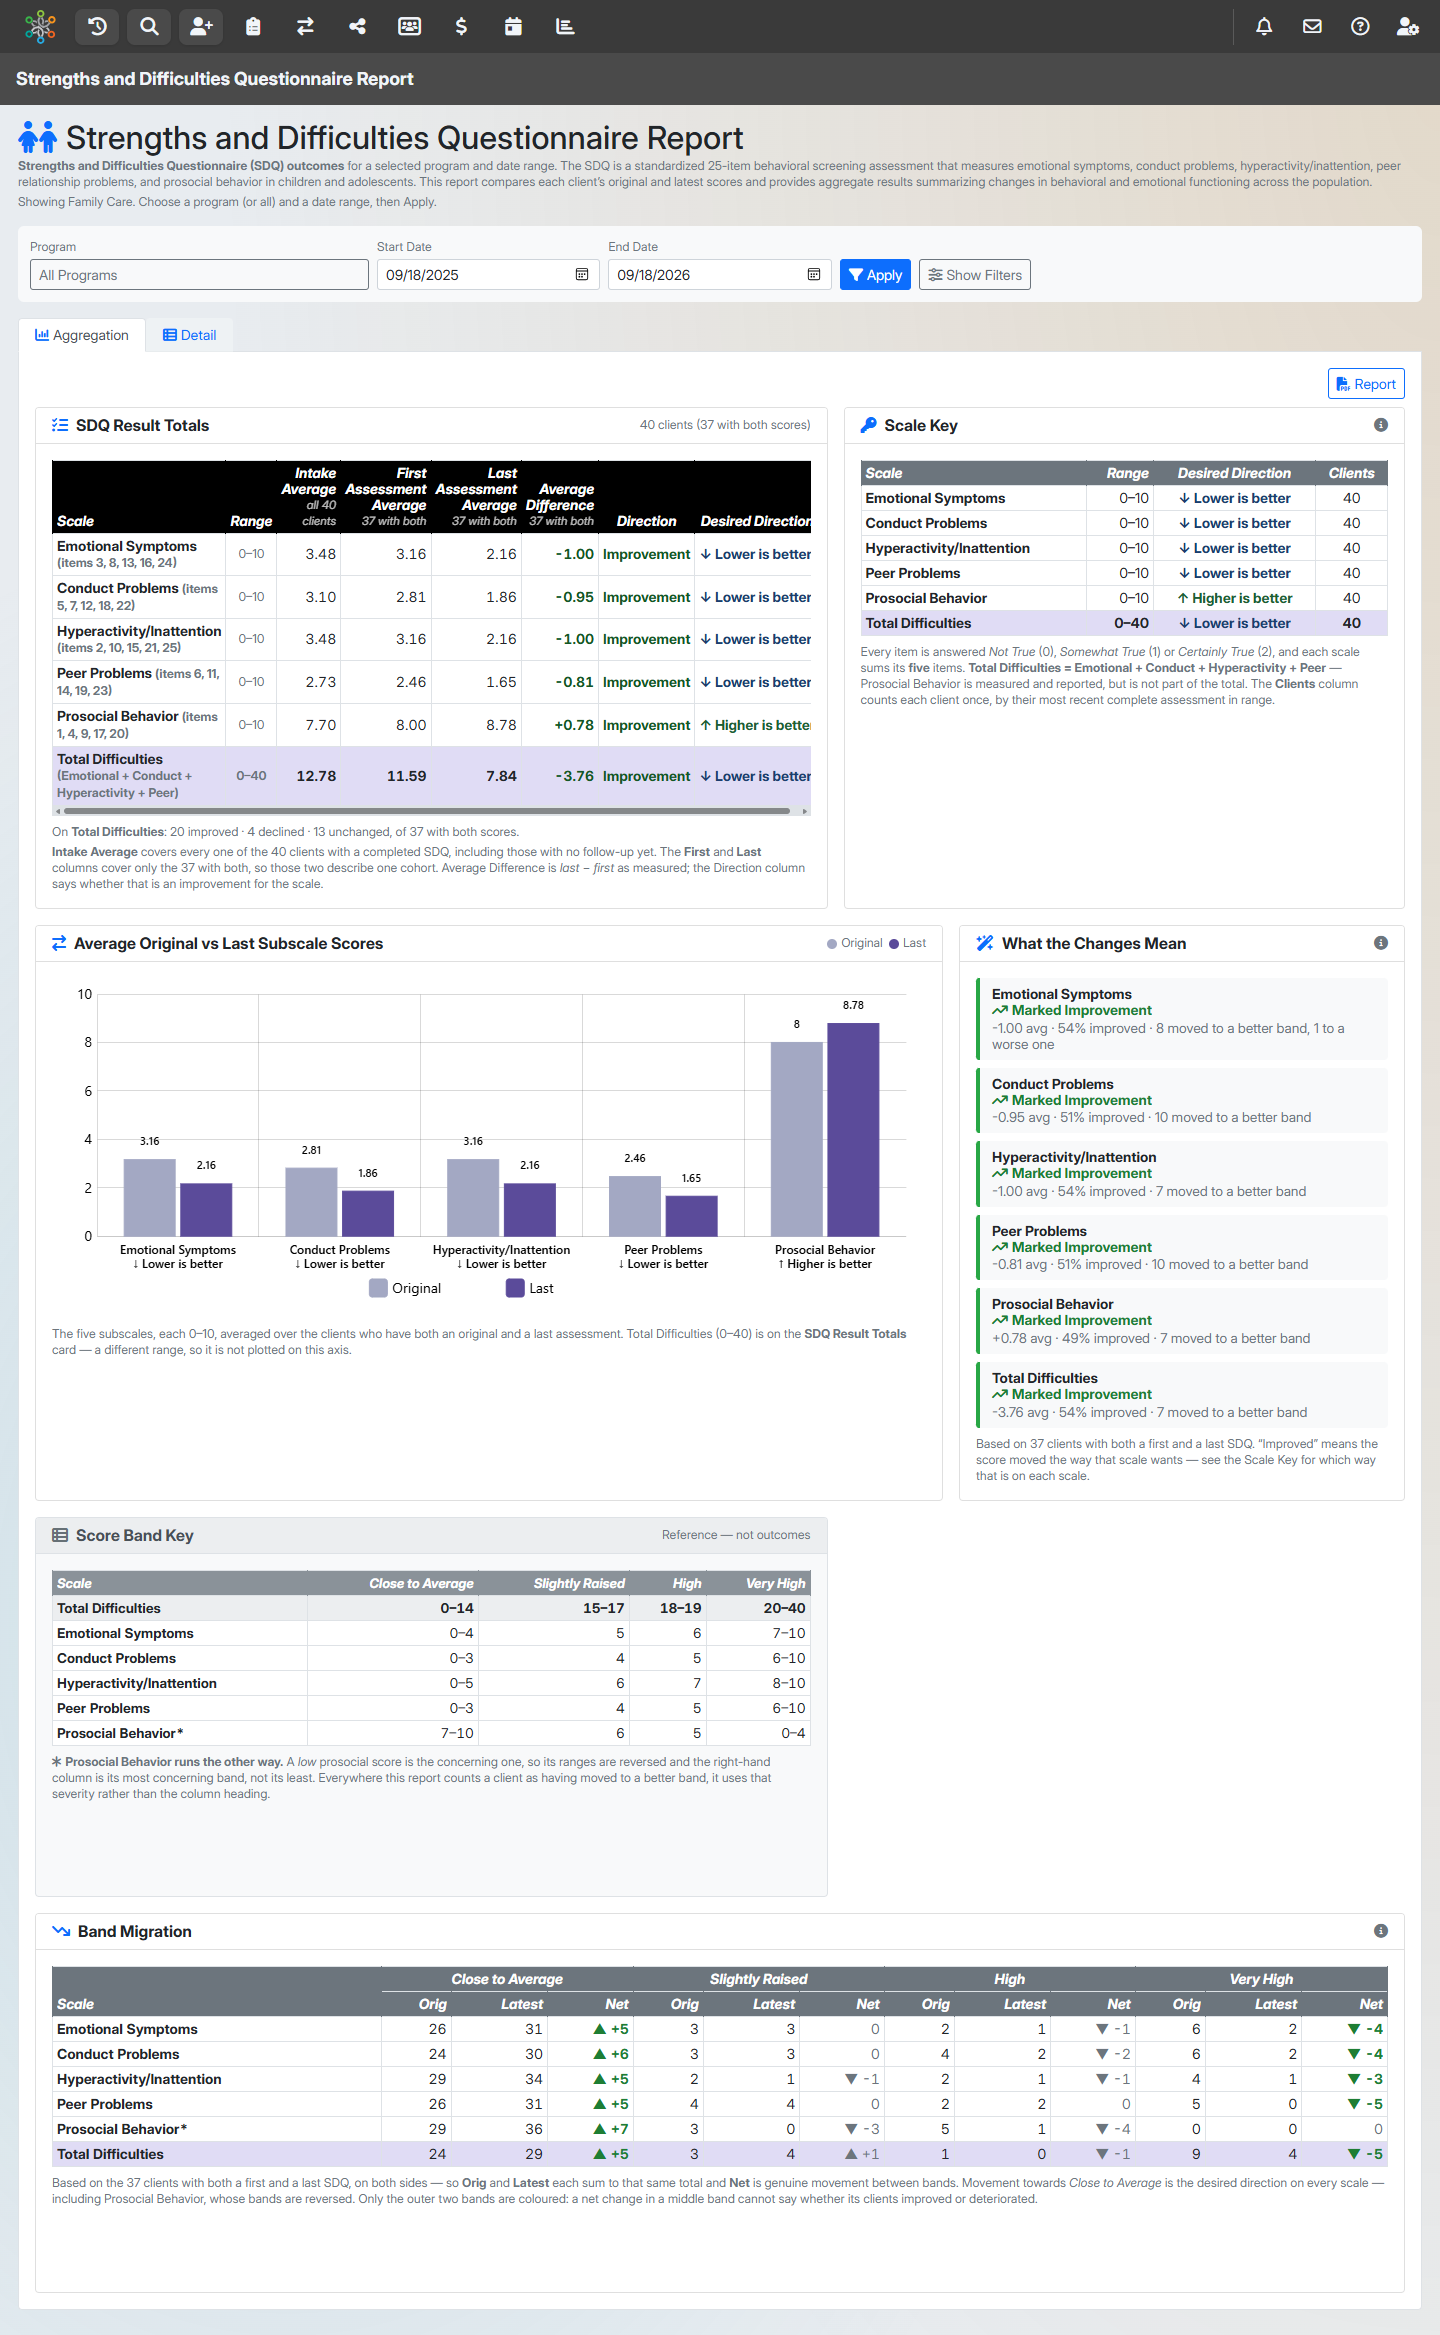Check the notifications bell
This screenshot has width=1440, height=2335.
[1264, 26]
